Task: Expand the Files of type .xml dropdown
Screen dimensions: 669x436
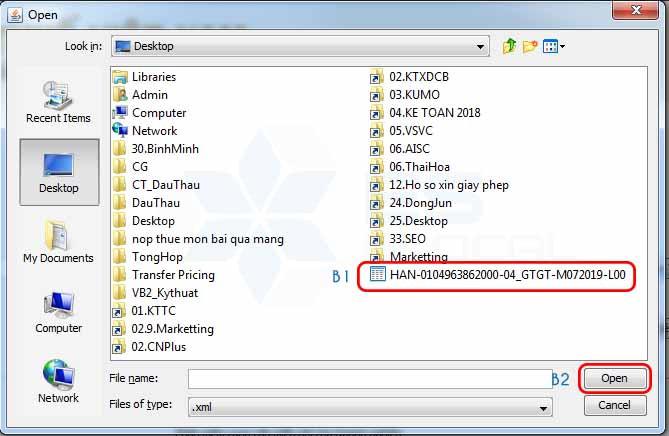Action: coord(543,408)
